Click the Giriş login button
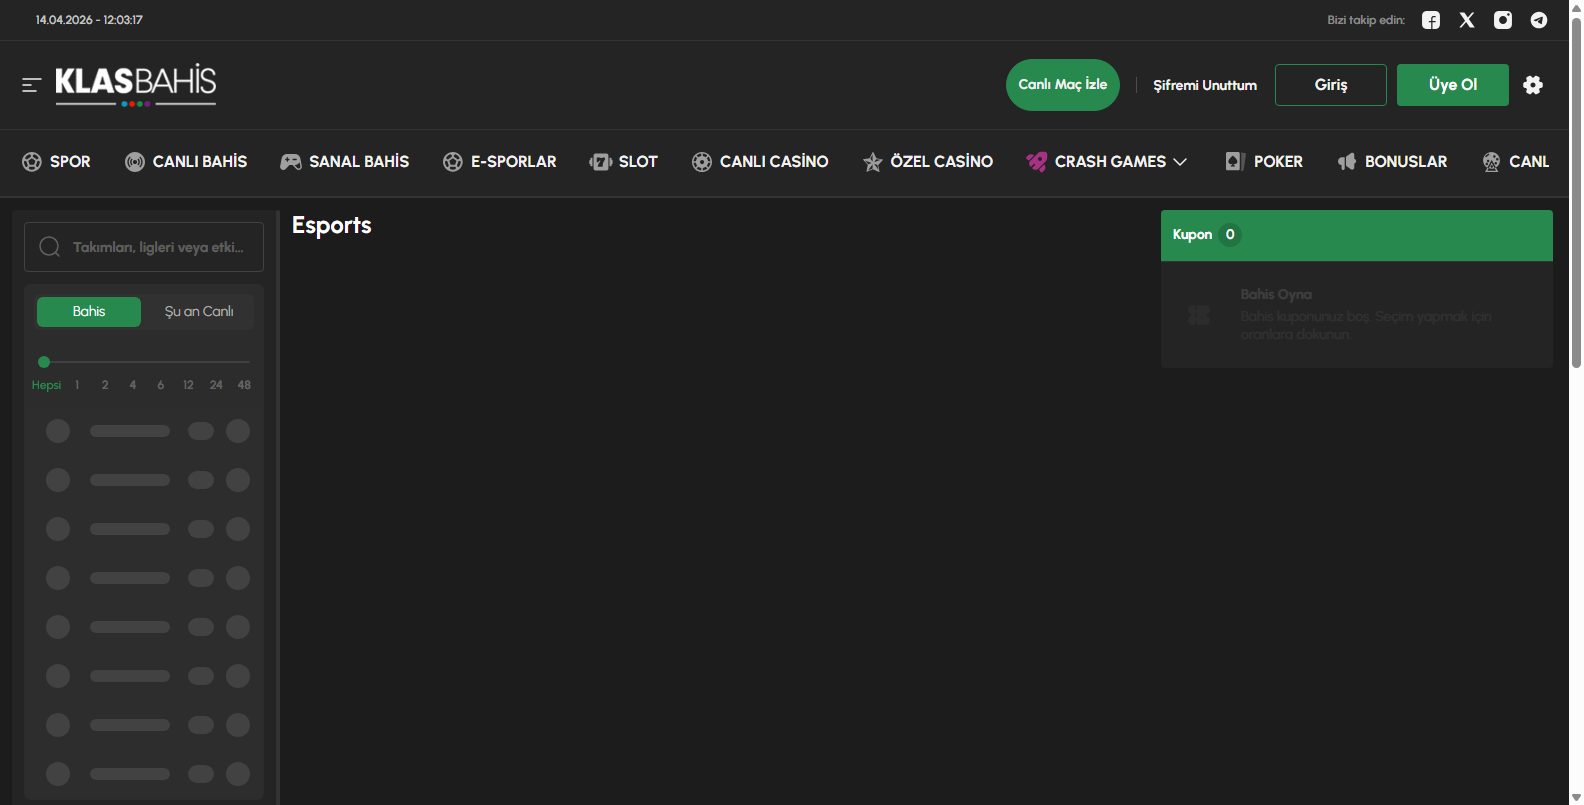 [1330, 85]
